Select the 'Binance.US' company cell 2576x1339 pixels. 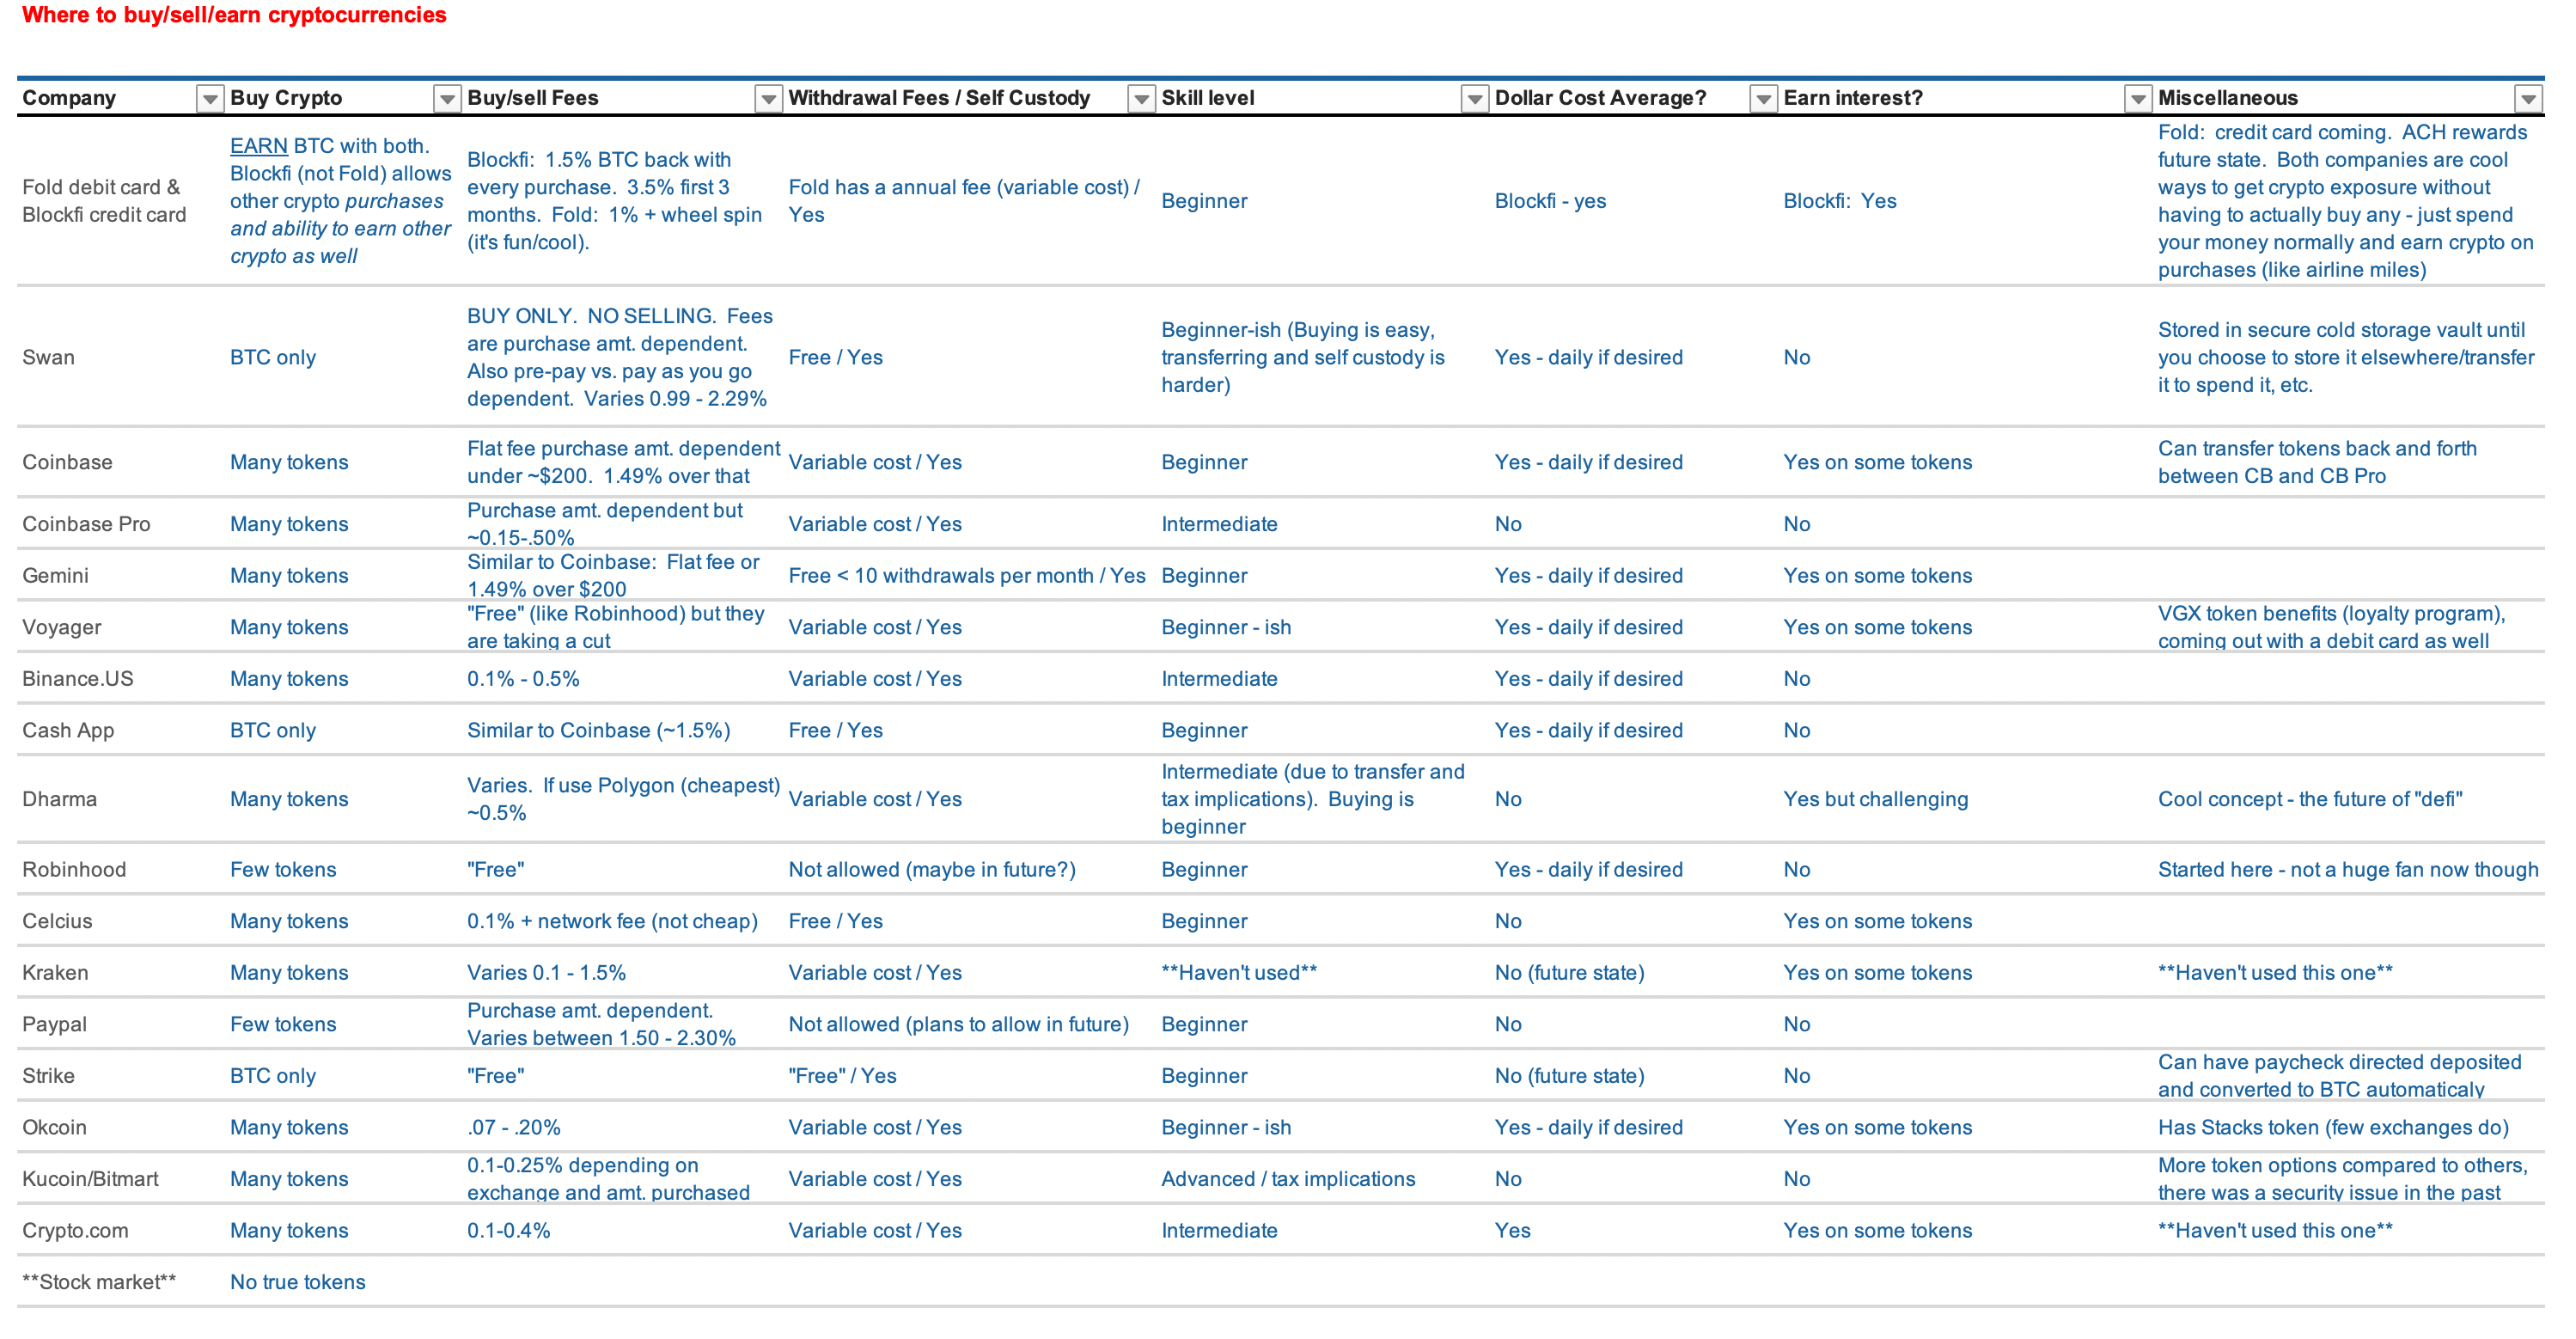77,679
